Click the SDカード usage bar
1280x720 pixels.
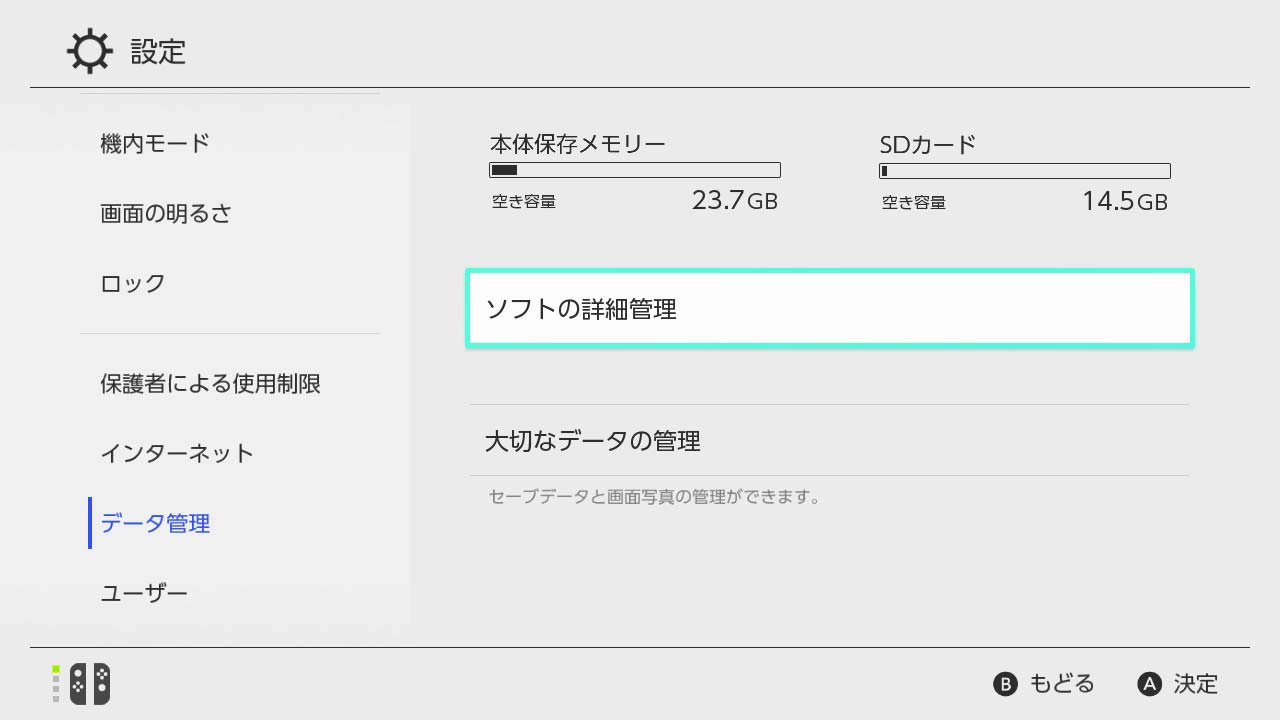click(1025, 171)
